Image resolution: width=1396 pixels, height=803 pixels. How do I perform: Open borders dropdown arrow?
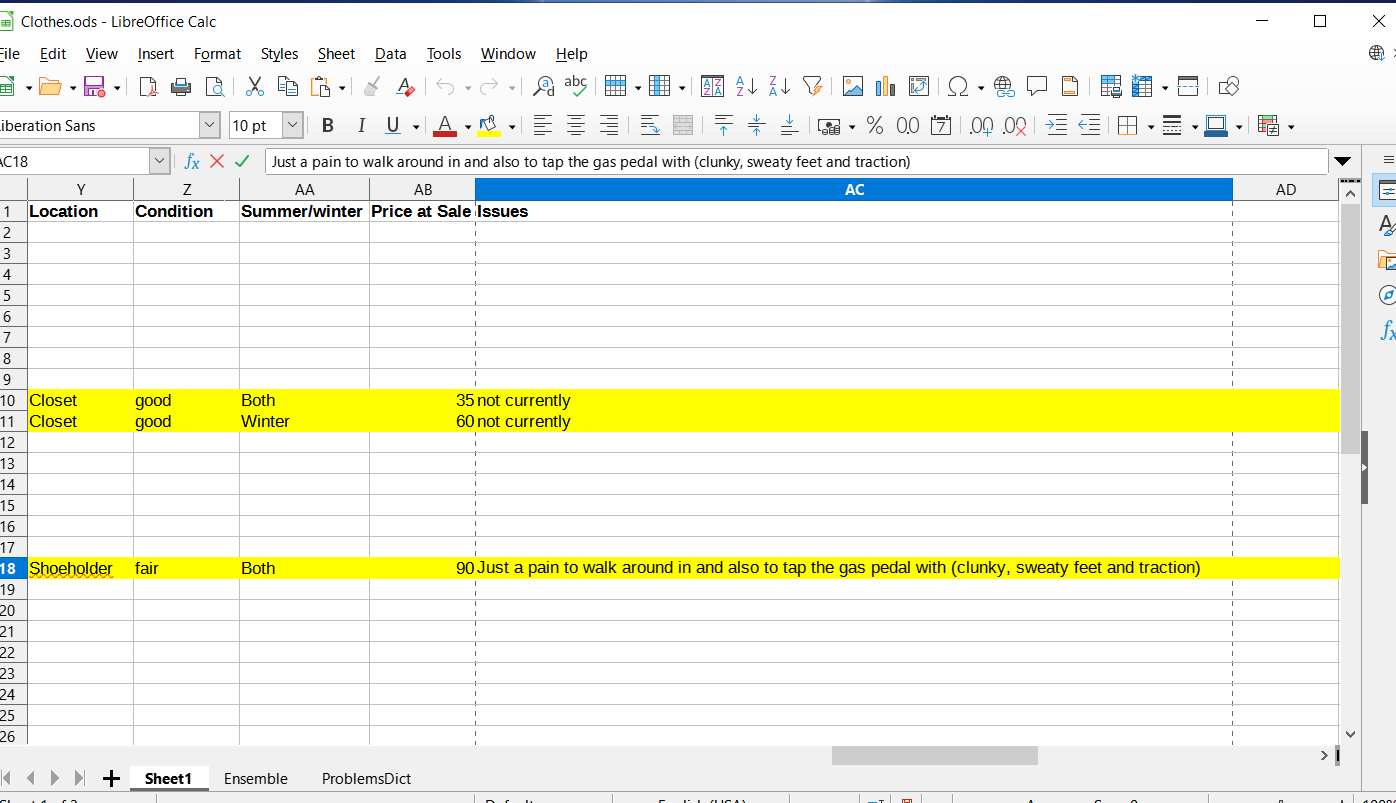1151,126
